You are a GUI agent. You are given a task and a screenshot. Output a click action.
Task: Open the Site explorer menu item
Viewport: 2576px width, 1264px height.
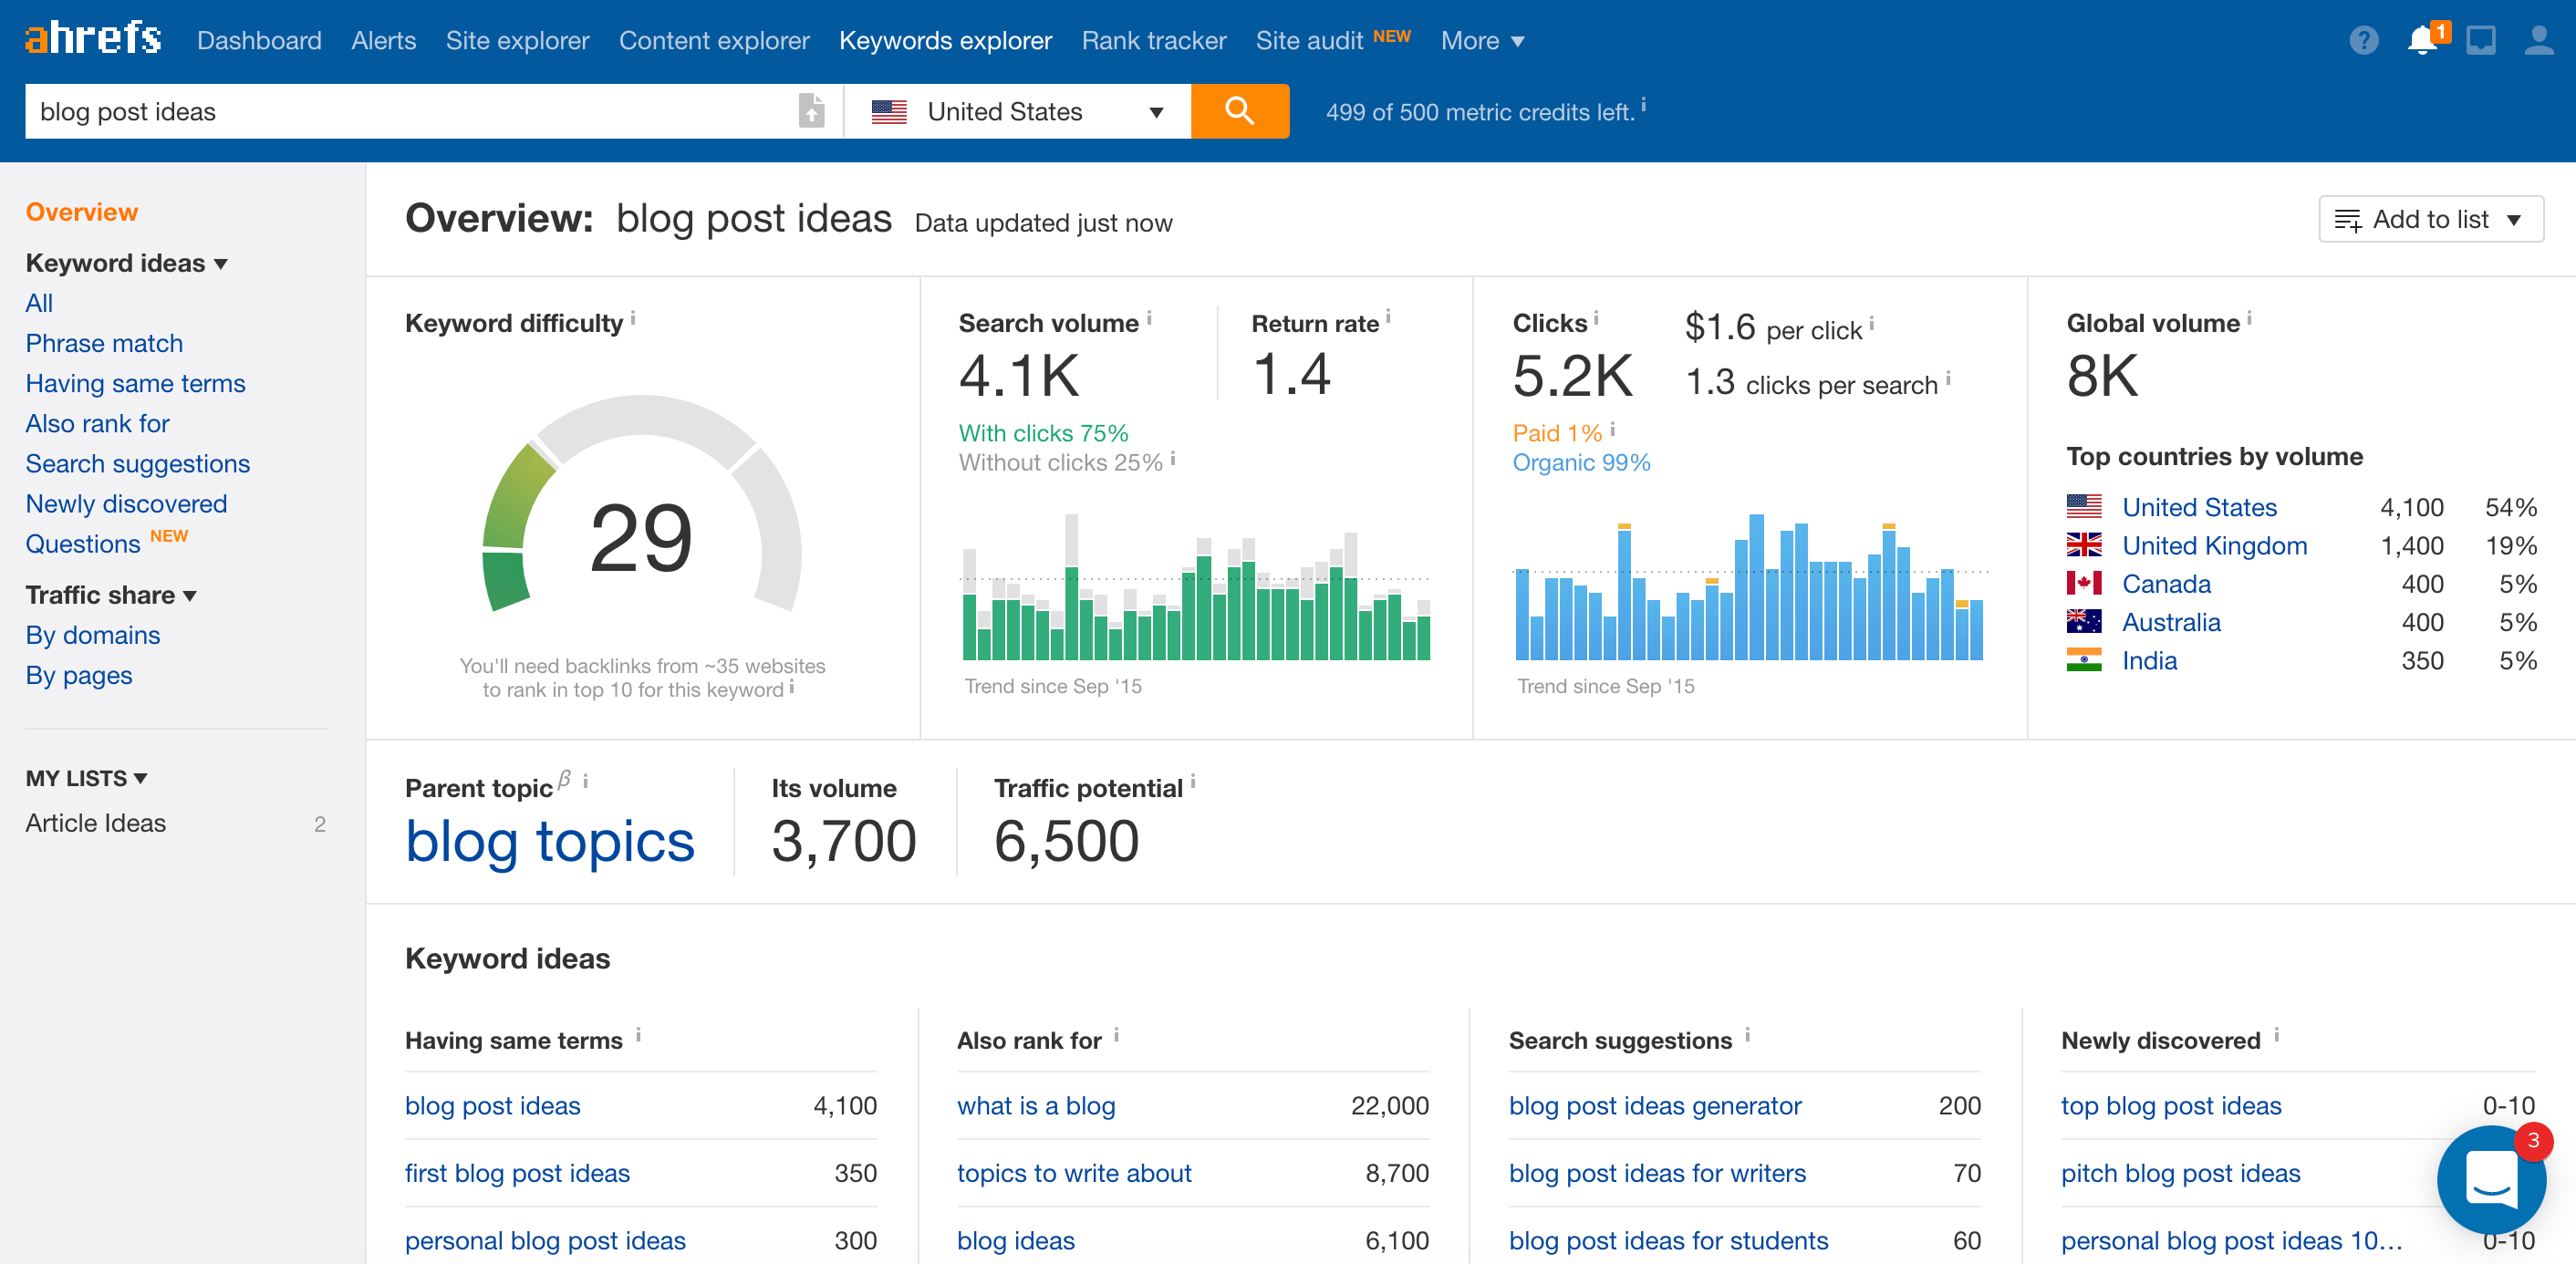(x=517, y=39)
